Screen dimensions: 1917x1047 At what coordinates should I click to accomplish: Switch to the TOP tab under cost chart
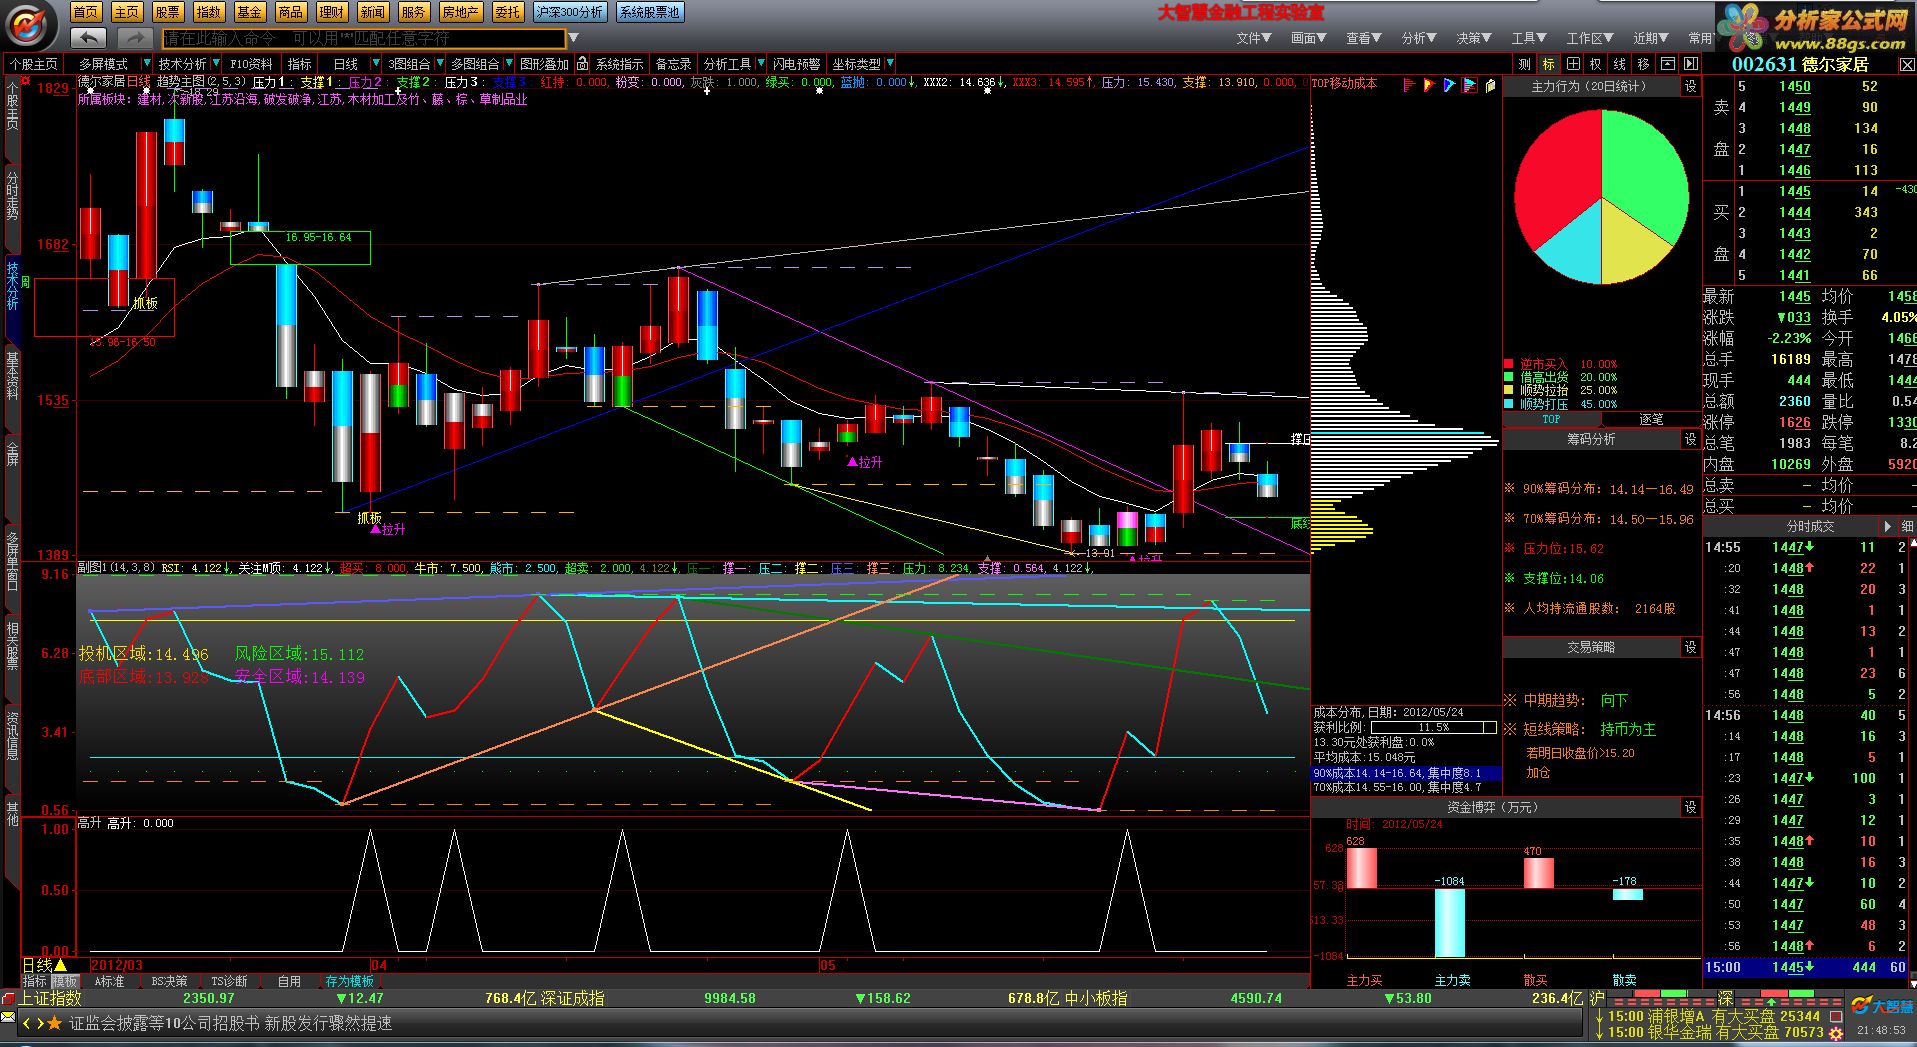(x=1551, y=420)
